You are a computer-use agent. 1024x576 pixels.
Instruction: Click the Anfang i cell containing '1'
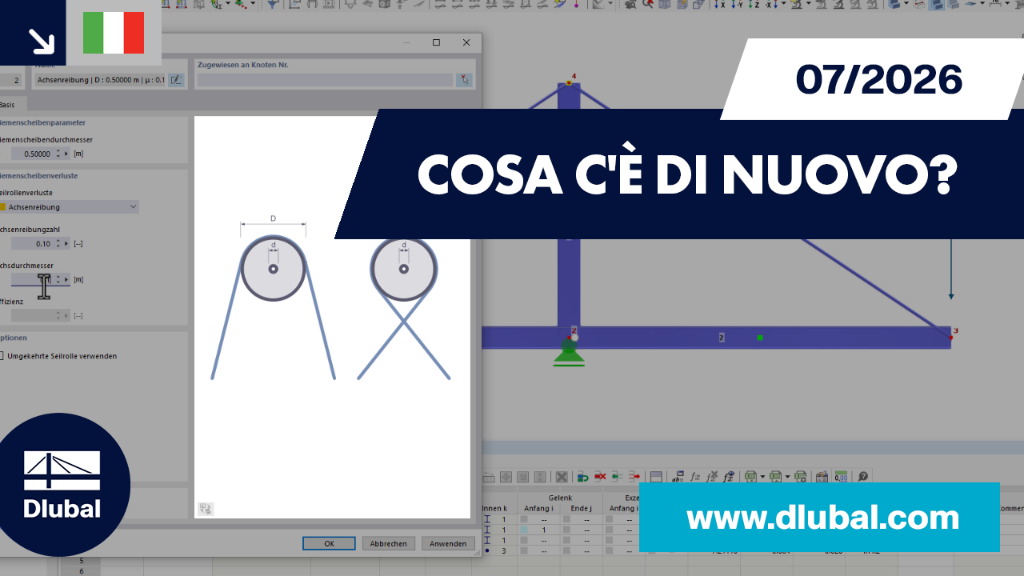pos(543,530)
